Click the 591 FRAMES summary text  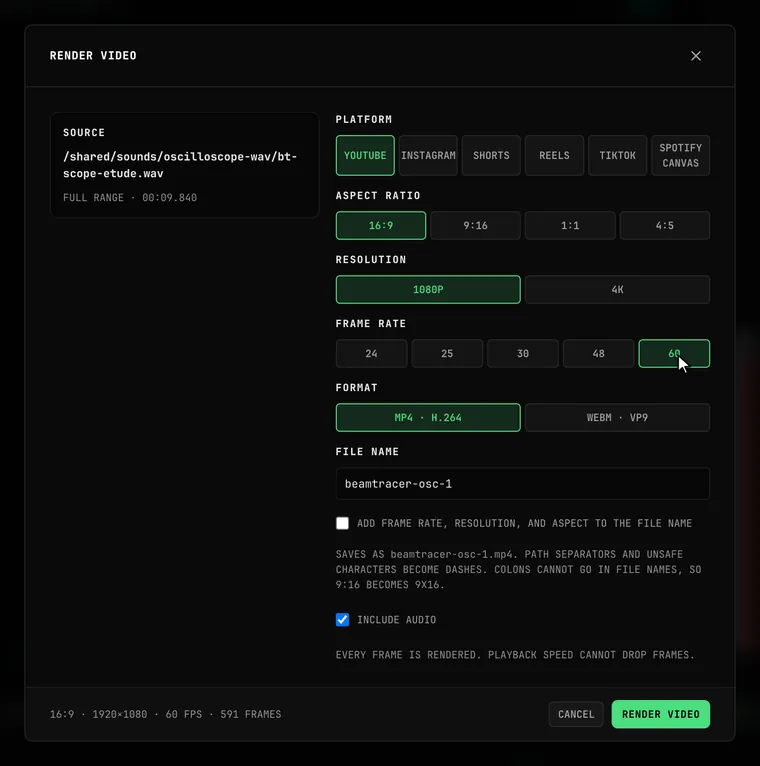251,714
